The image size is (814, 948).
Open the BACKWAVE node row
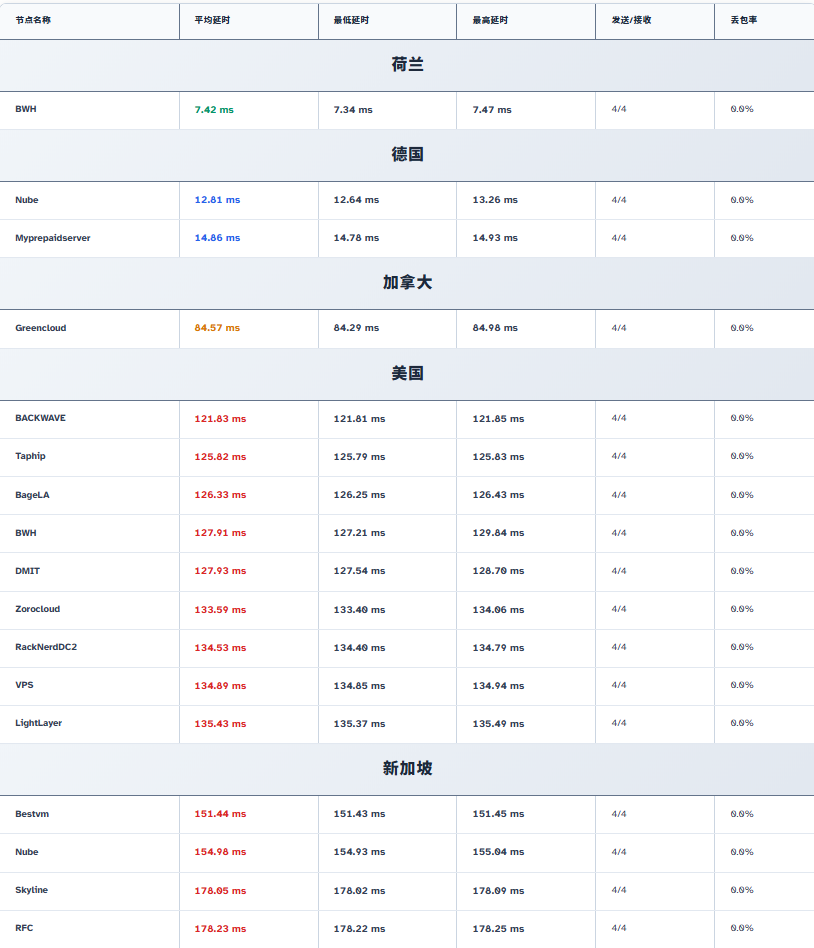pyautogui.click(x=40, y=418)
